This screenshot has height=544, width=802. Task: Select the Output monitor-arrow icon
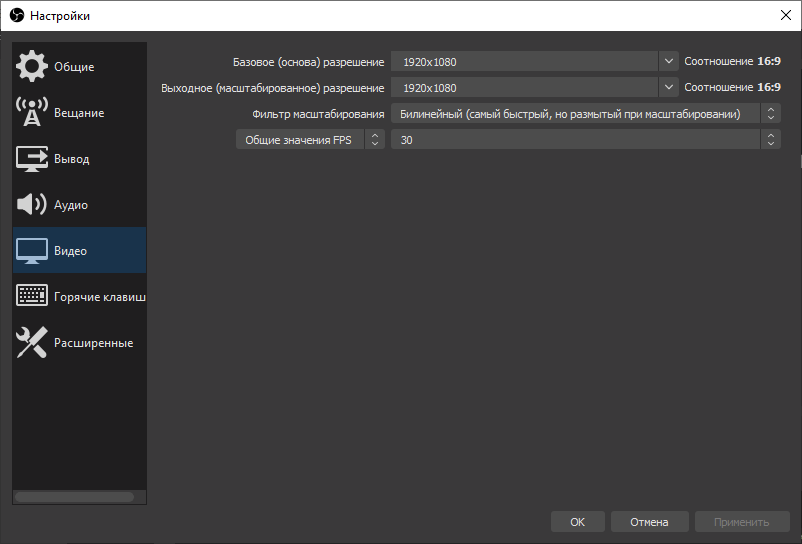coord(32,159)
